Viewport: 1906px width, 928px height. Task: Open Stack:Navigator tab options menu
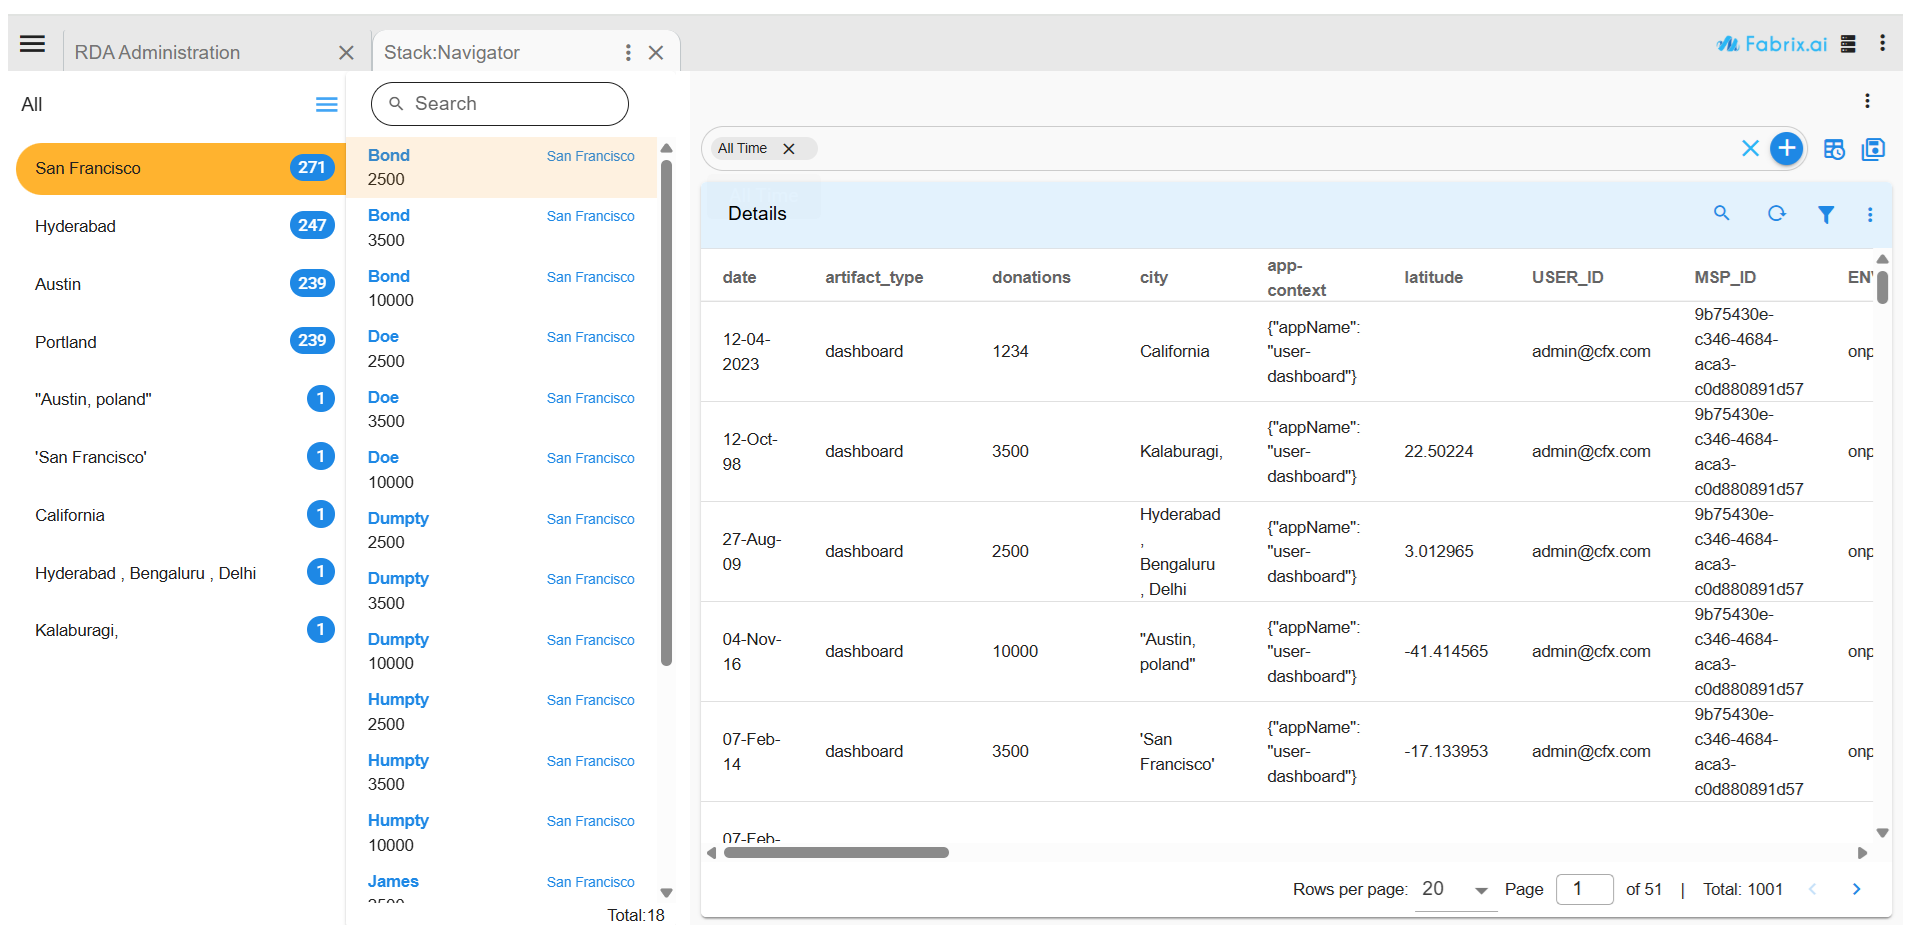tap(627, 52)
